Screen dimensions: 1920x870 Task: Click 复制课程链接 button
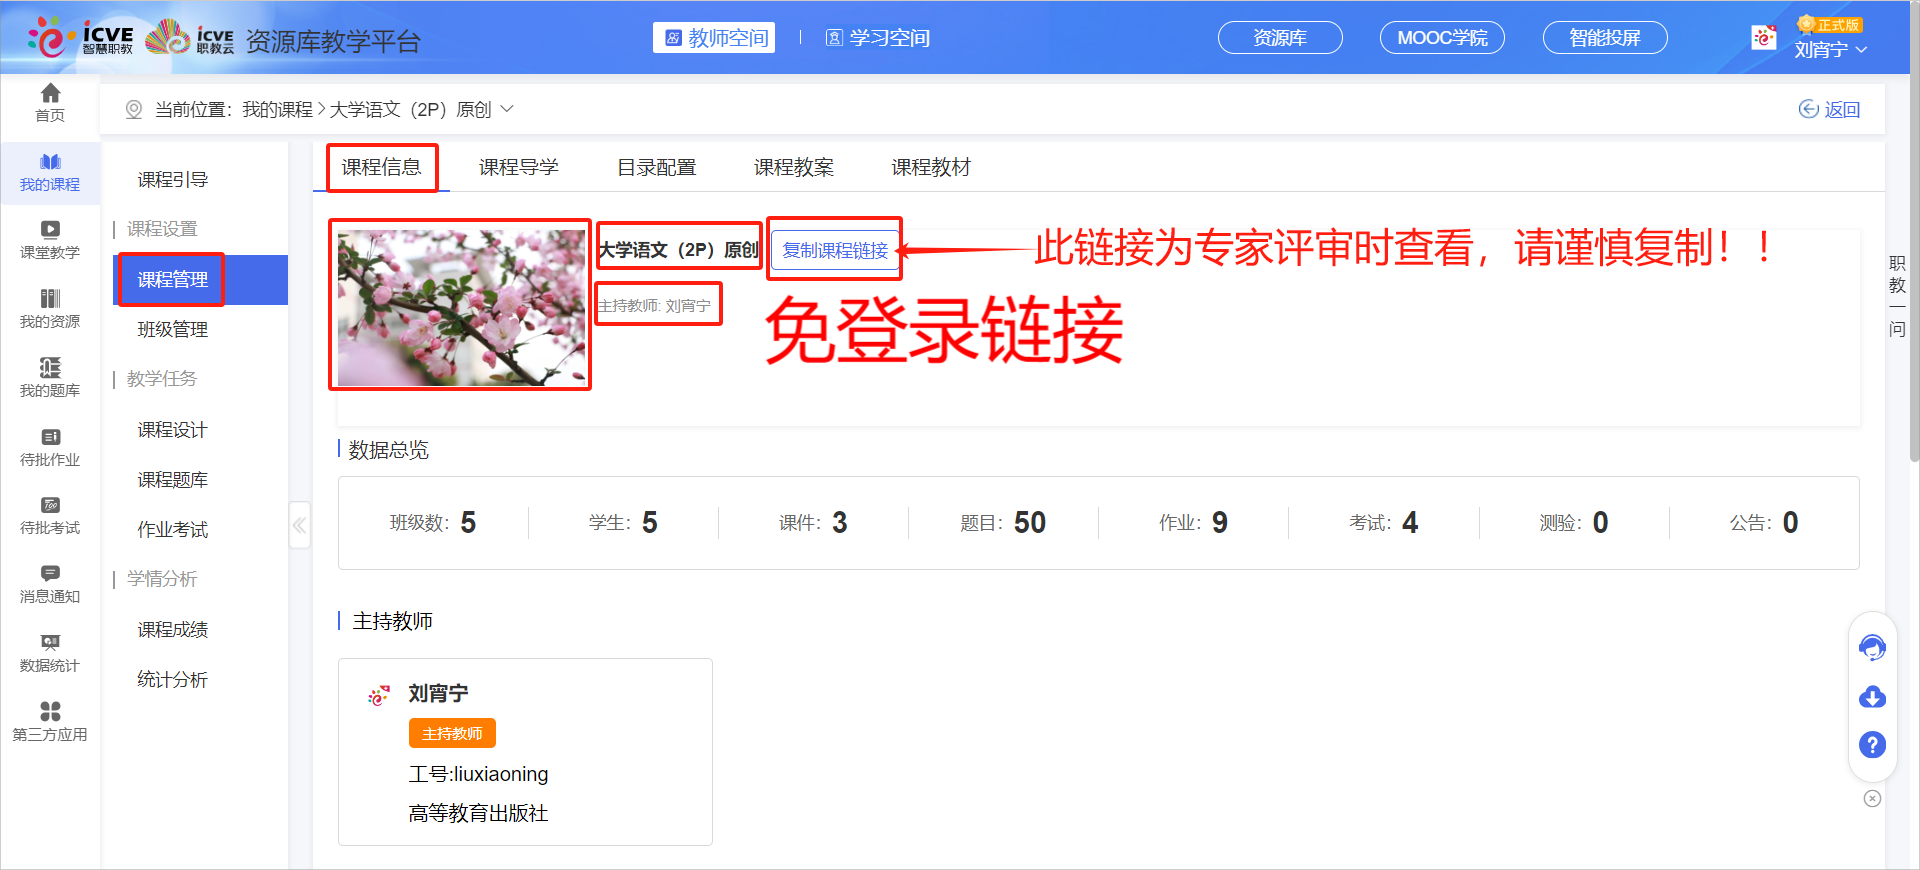835,250
